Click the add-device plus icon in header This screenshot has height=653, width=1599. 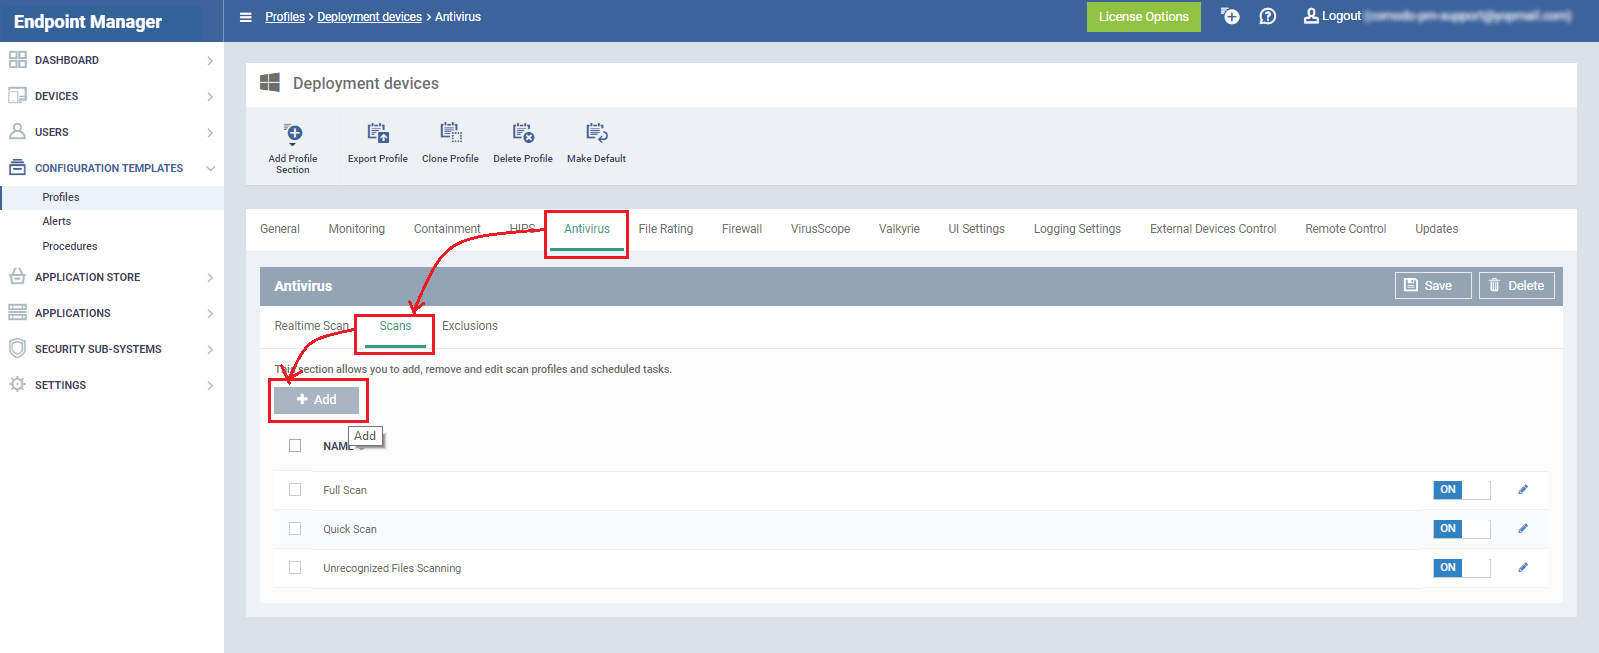tap(1230, 16)
